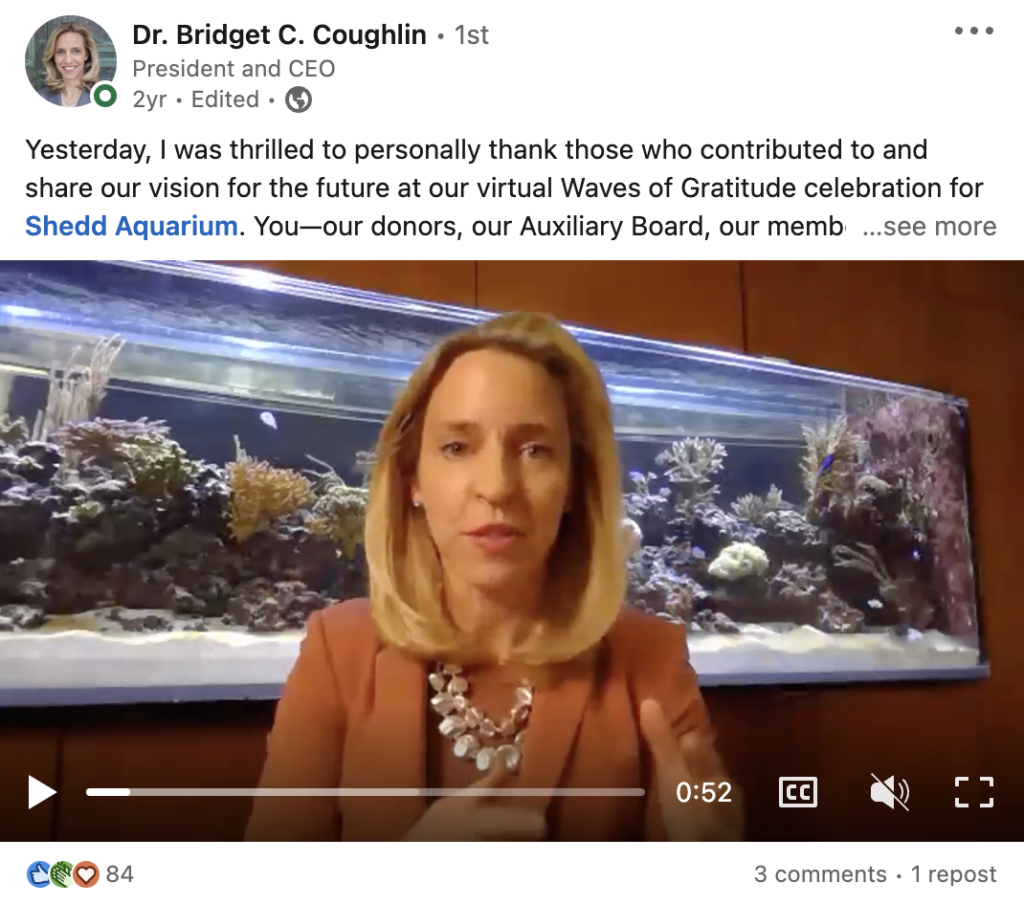The height and width of the screenshot is (905, 1024).
Task: Toggle closed captions on video
Action: click(x=797, y=792)
